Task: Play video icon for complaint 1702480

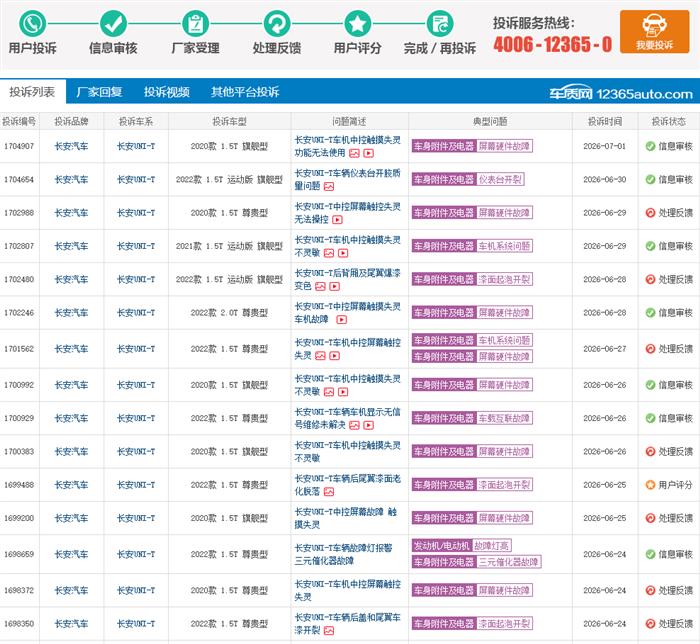Action: click(x=334, y=287)
